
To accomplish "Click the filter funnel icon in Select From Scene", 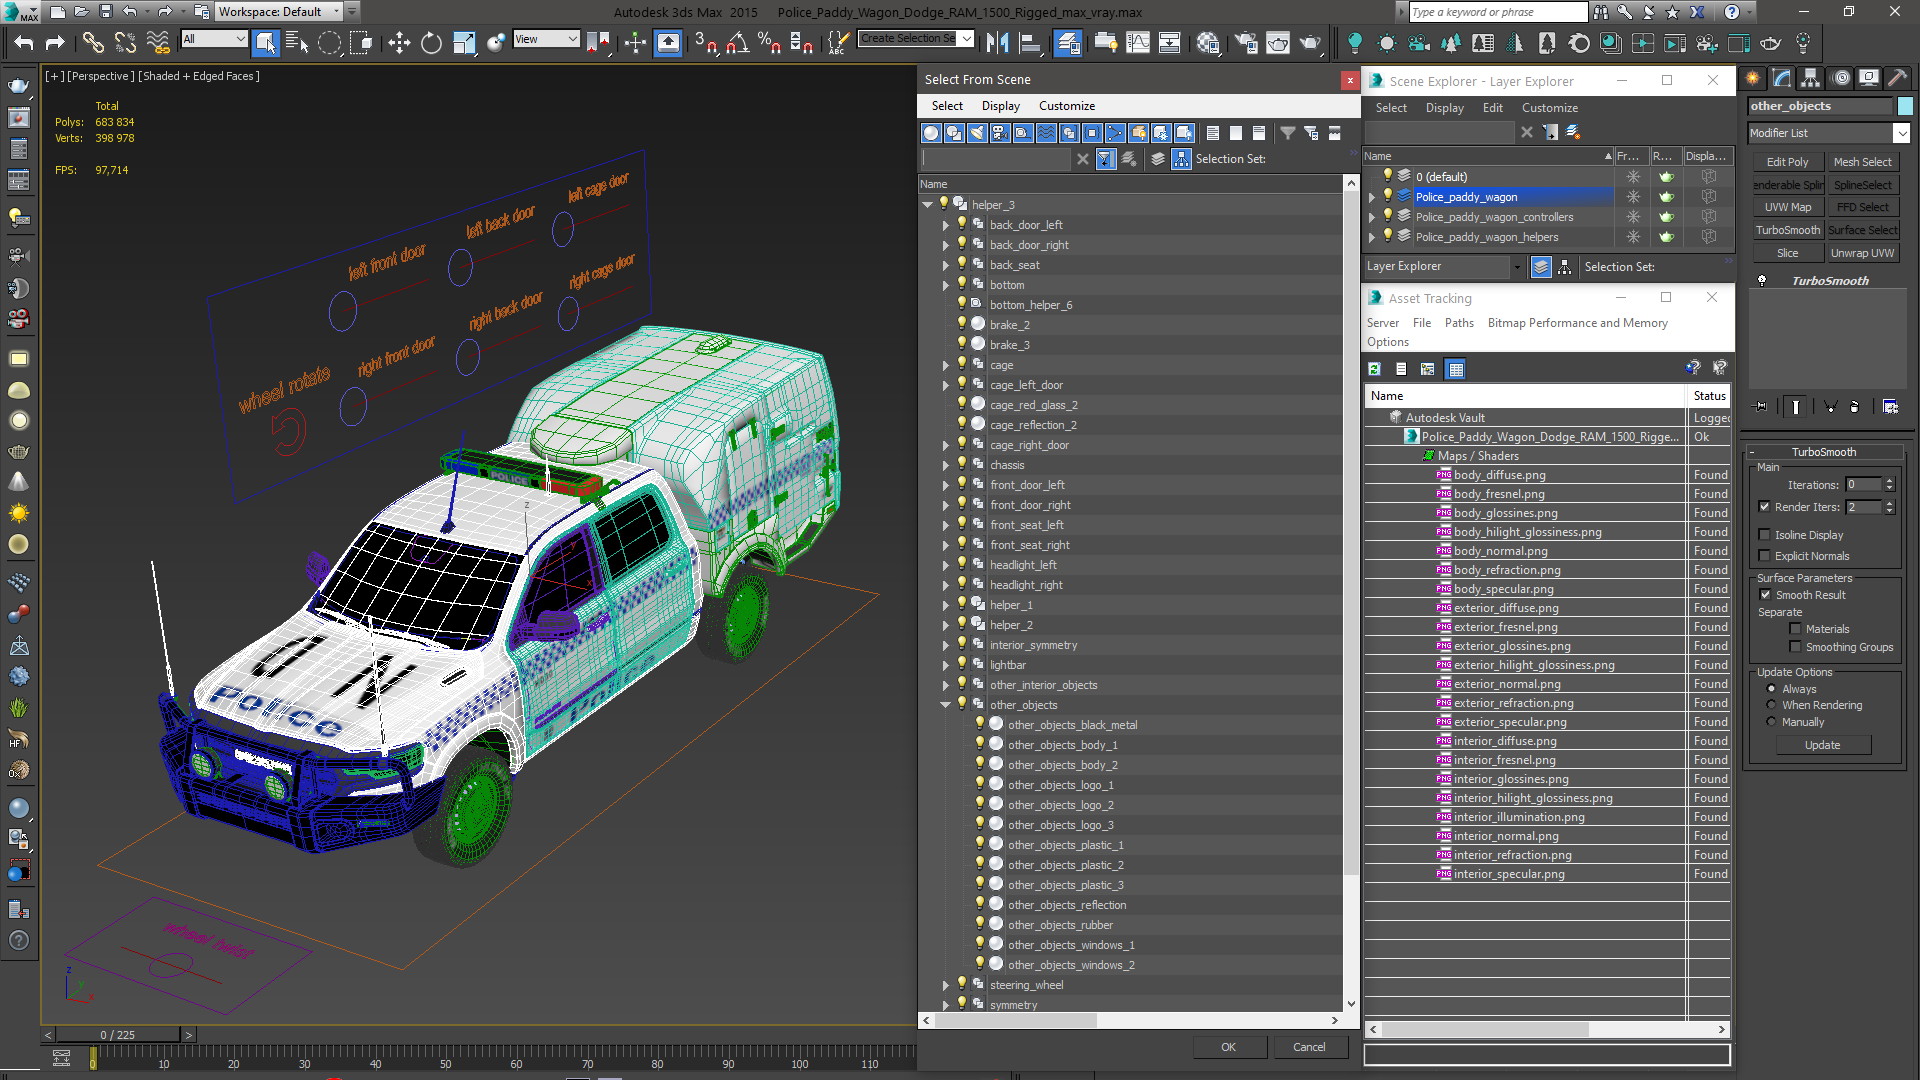I will (1288, 133).
